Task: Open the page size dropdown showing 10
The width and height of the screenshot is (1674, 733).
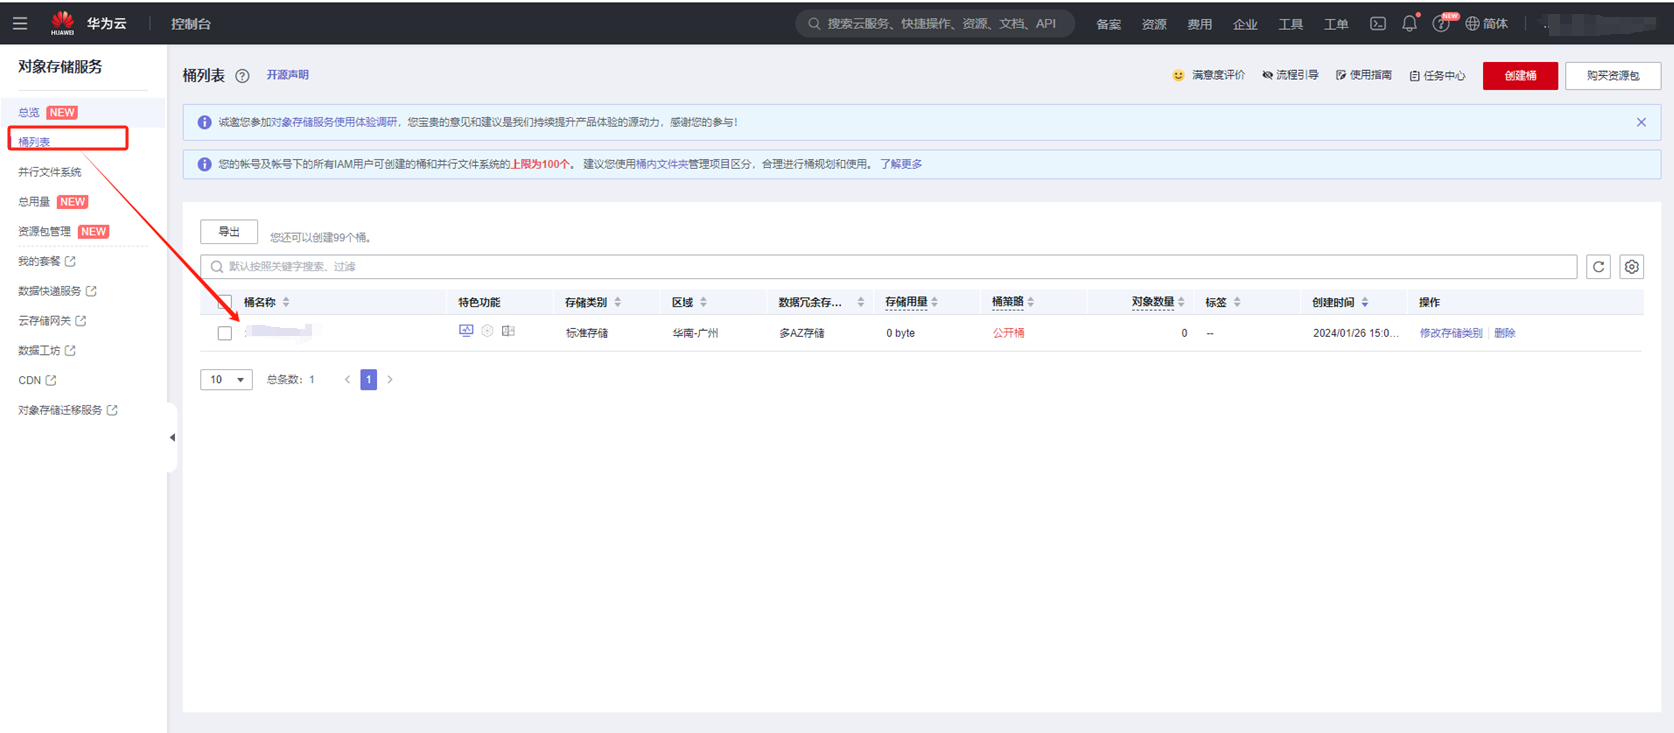Action: tap(226, 380)
